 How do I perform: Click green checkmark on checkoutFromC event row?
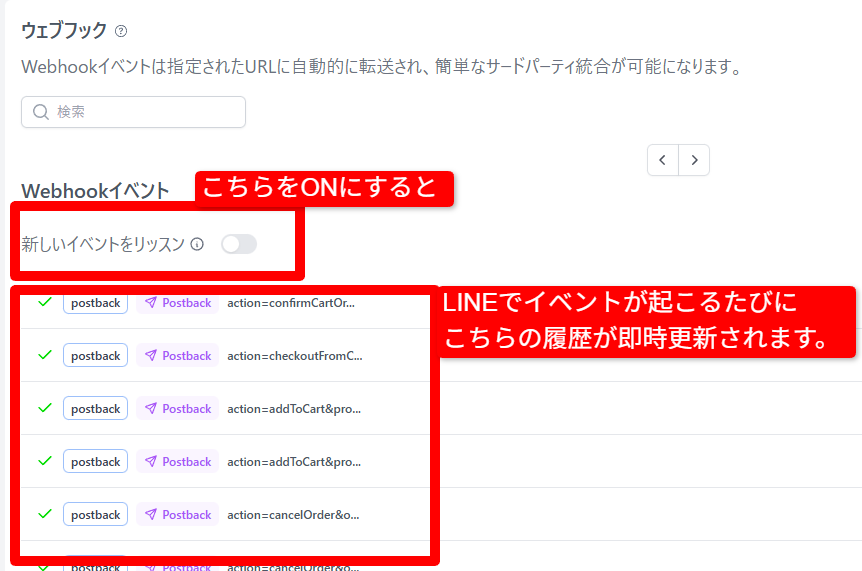(44, 355)
